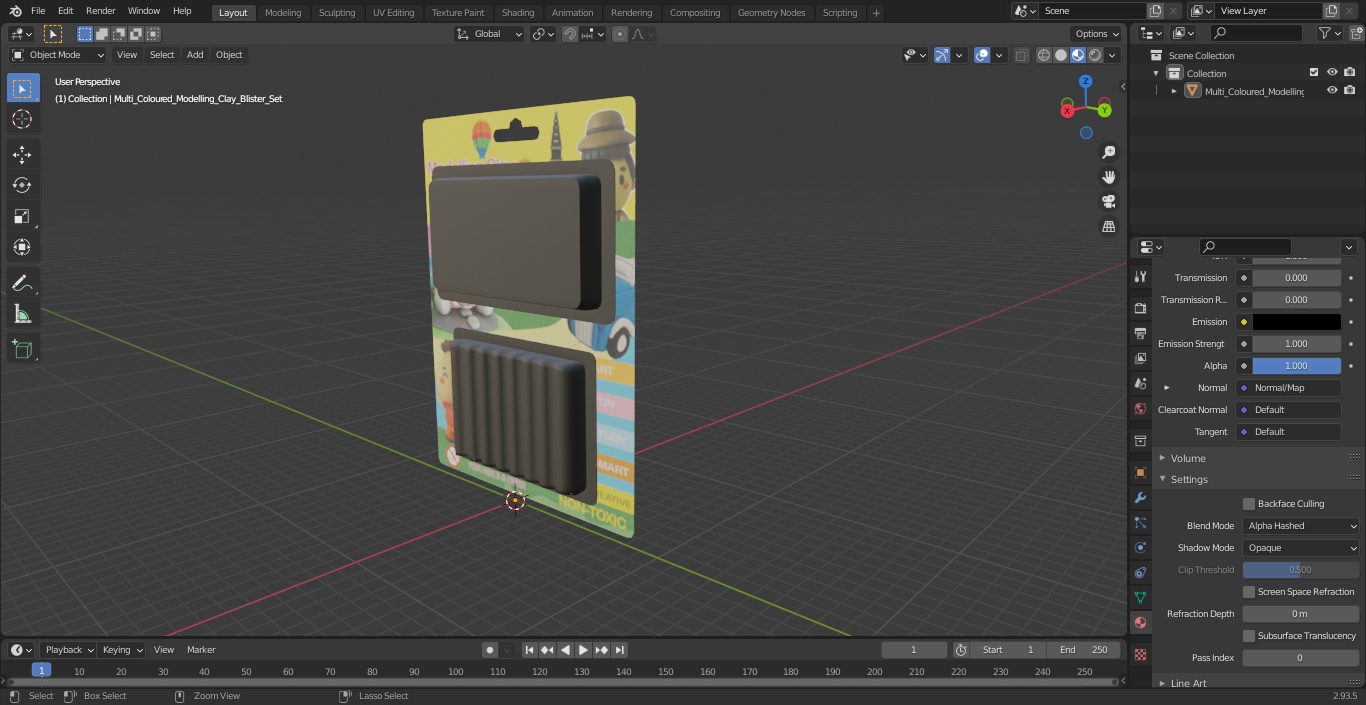
Task: Disable Collection in renders camera icon
Action: pos(1350,73)
